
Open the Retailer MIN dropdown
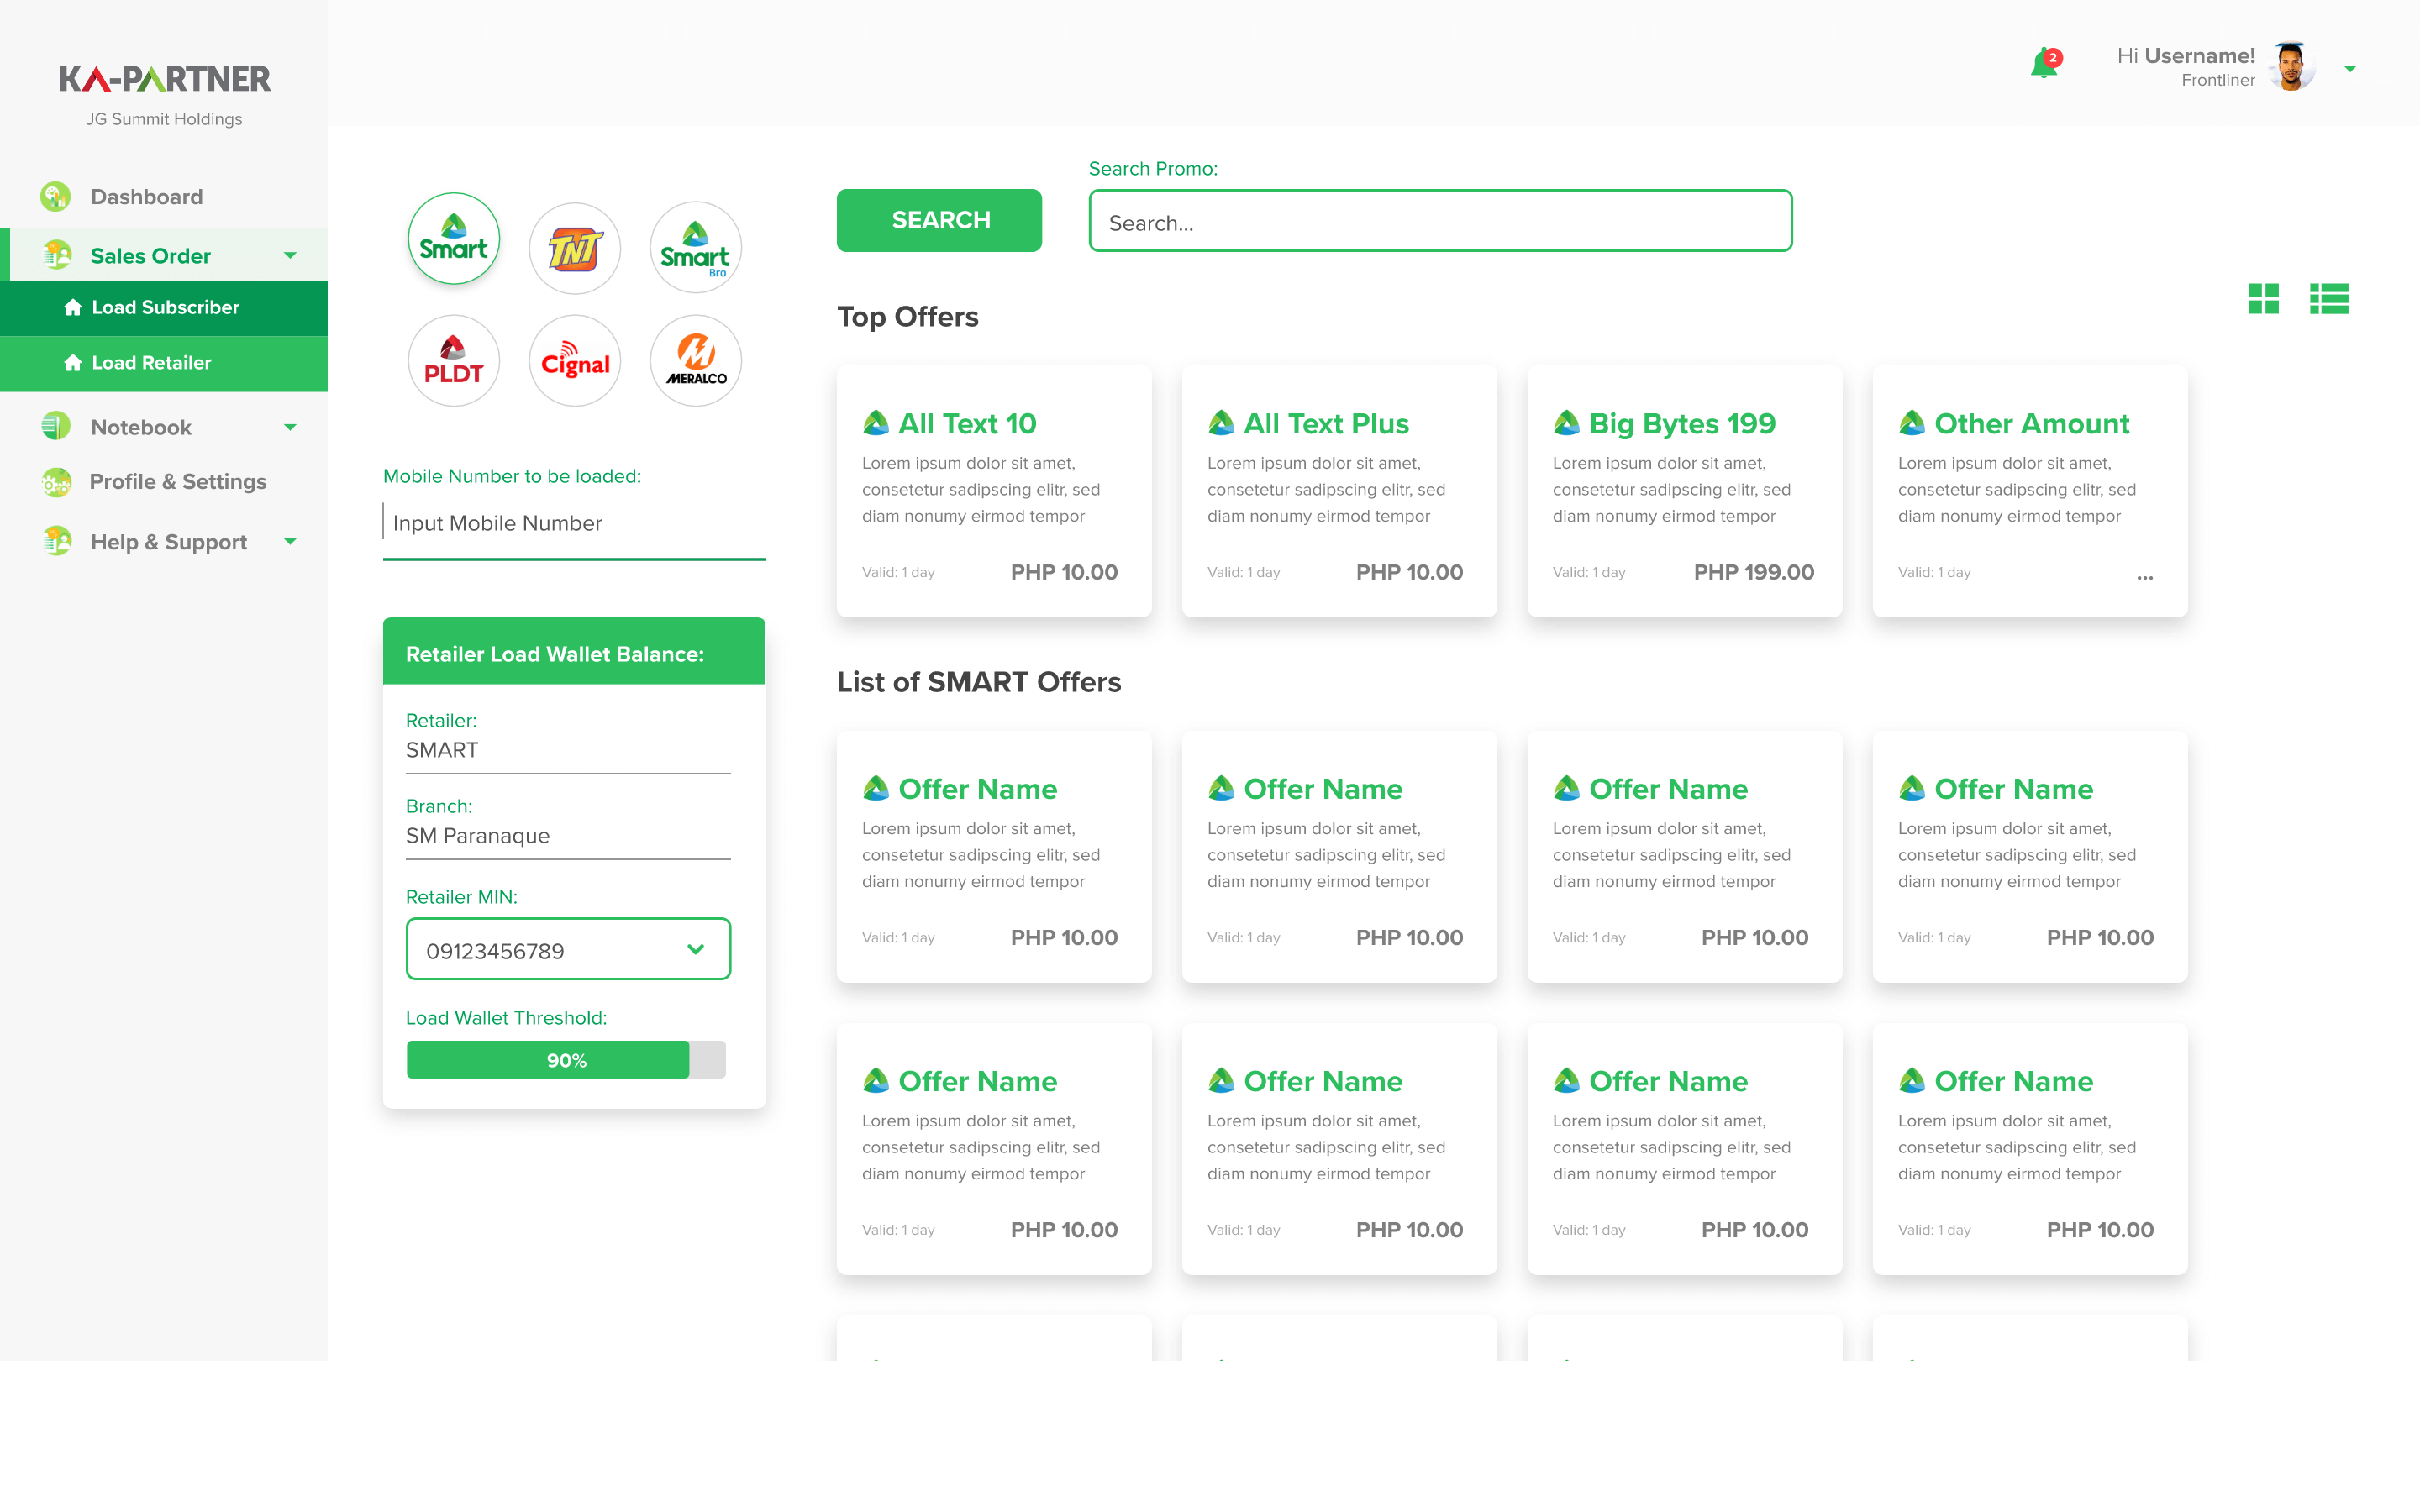coord(568,949)
